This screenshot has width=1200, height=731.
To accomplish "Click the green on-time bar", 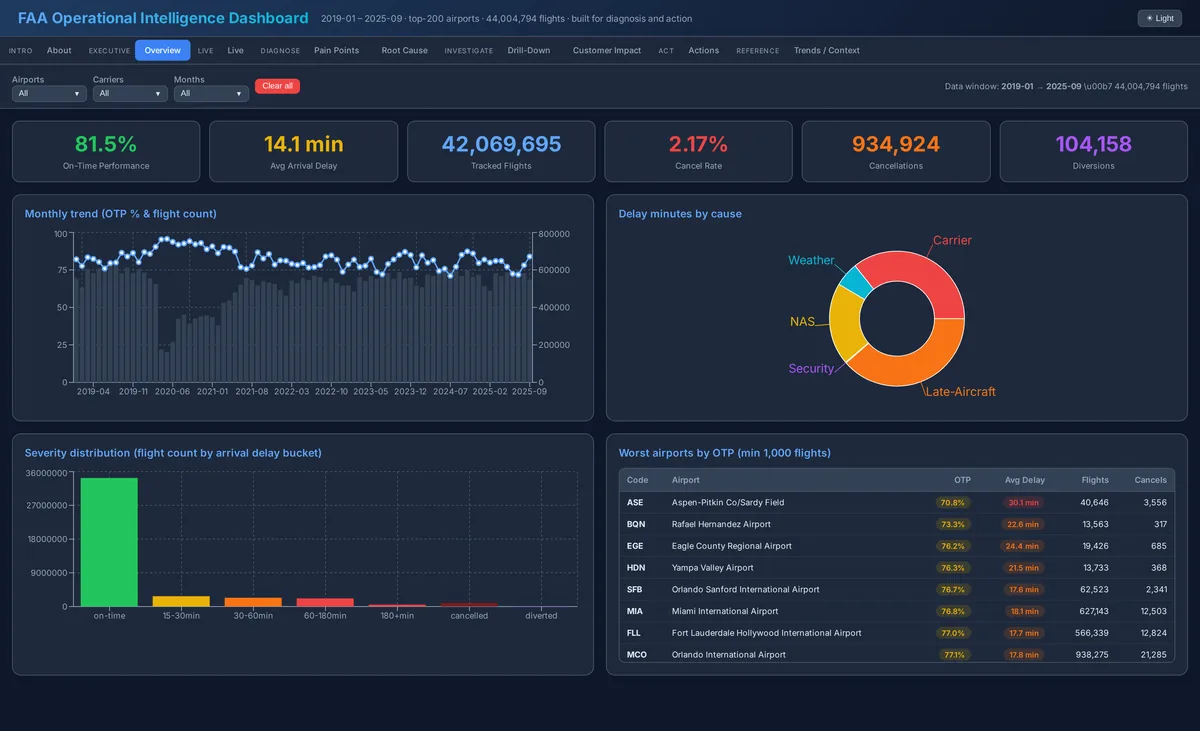I will (109, 542).
